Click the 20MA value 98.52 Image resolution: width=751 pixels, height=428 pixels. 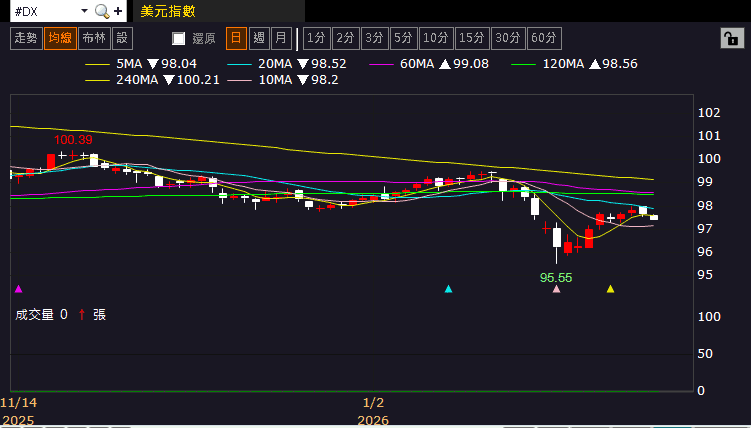[329, 64]
